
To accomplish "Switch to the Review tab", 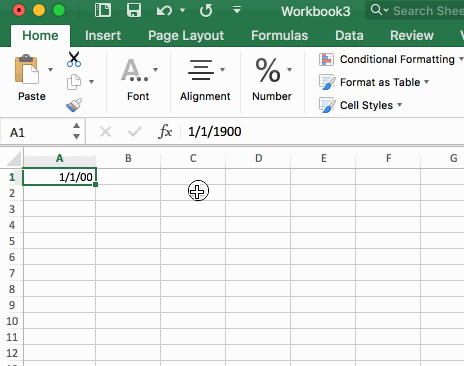I will 412,36.
